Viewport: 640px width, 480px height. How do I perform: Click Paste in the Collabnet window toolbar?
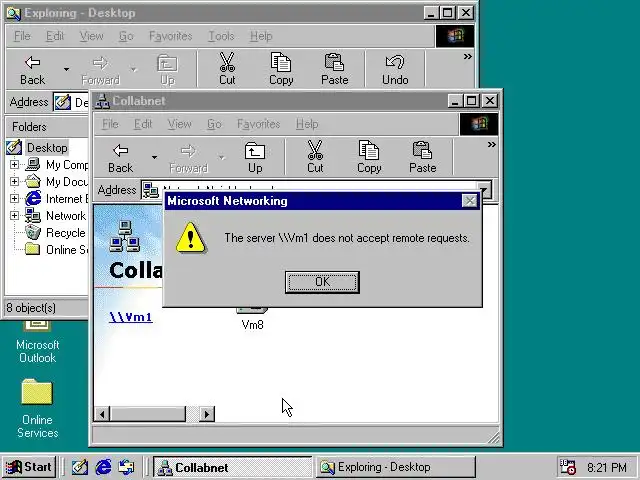click(422, 158)
